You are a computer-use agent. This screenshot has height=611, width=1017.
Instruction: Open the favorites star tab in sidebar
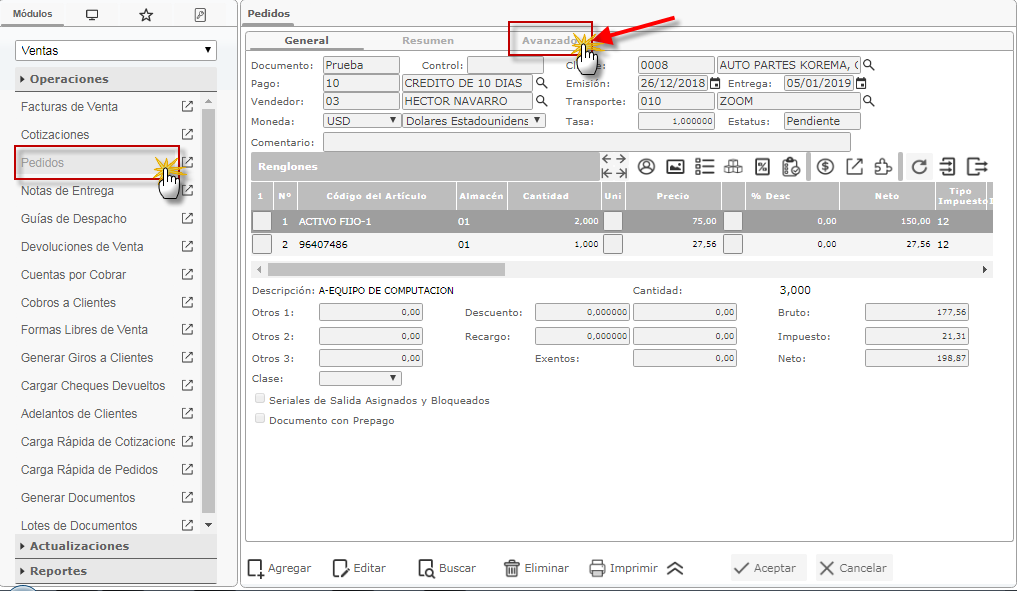146,15
